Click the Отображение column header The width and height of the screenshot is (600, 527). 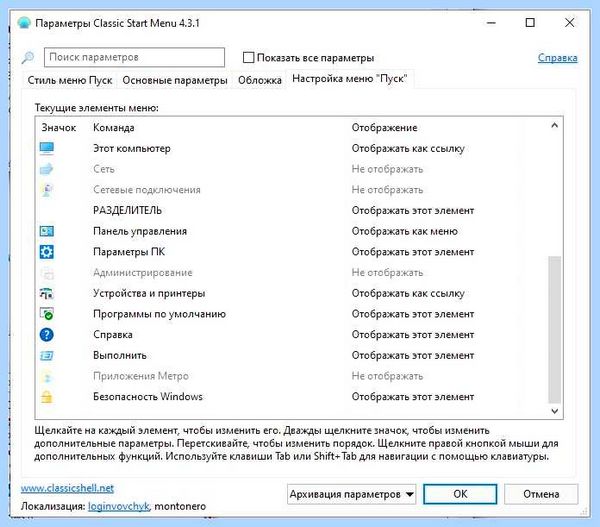pos(384,127)
